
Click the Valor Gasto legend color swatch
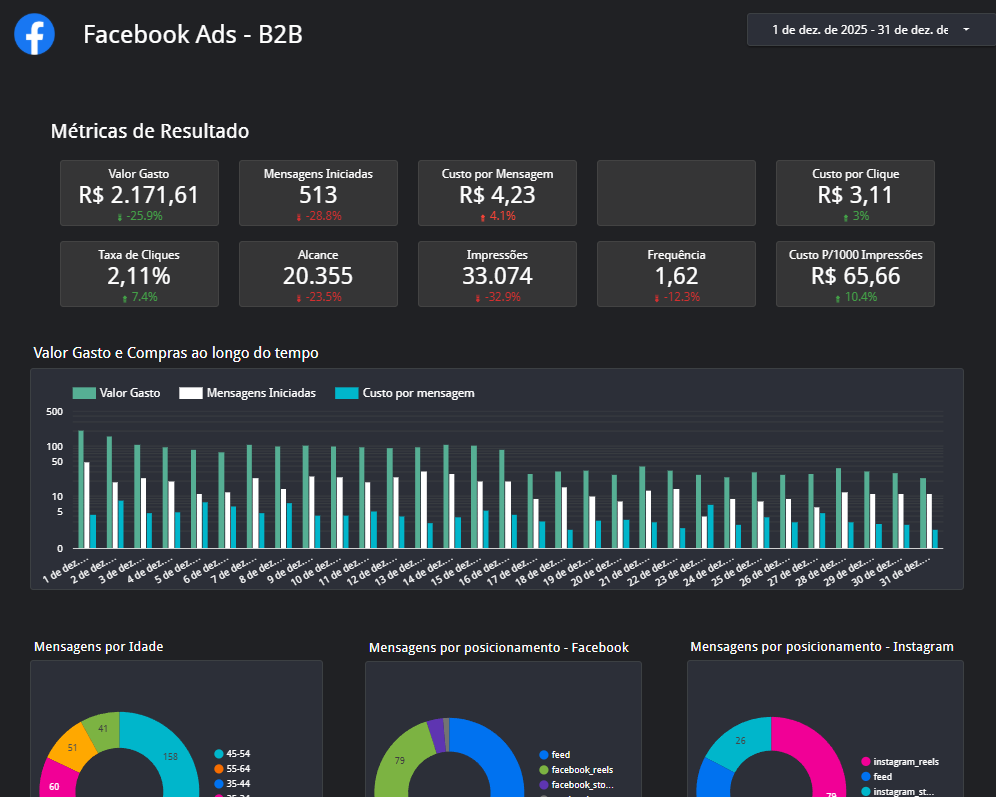point(84,393)
